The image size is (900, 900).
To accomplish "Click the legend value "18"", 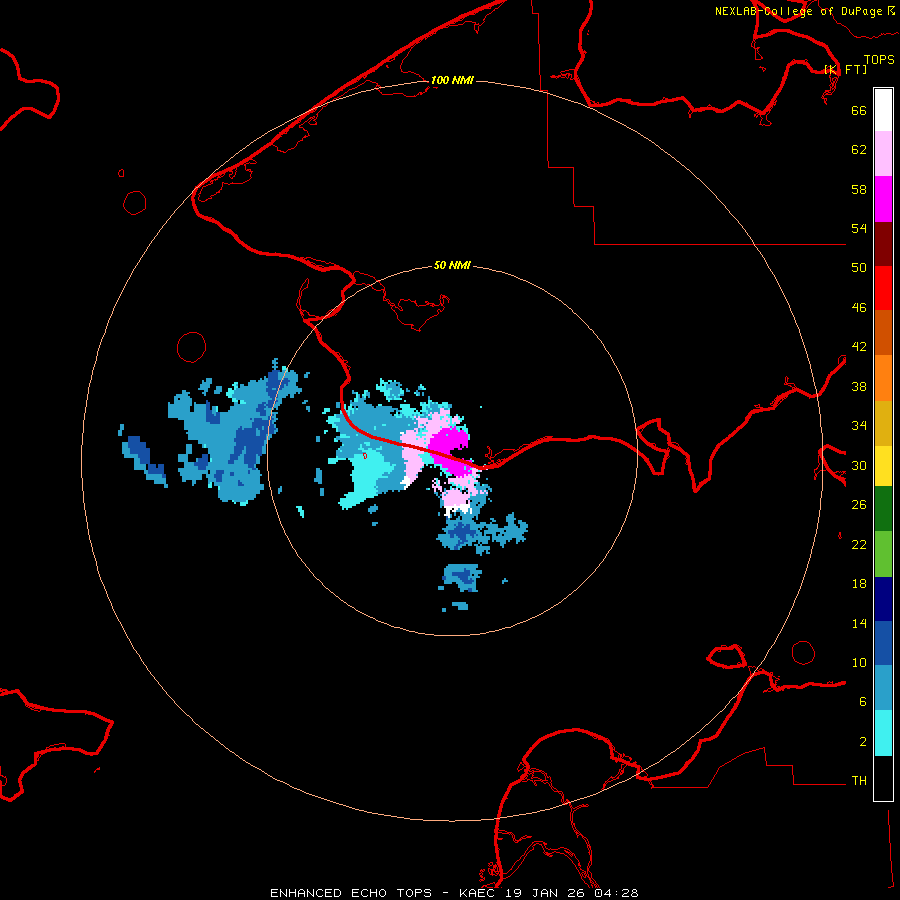I will (859, 584).
